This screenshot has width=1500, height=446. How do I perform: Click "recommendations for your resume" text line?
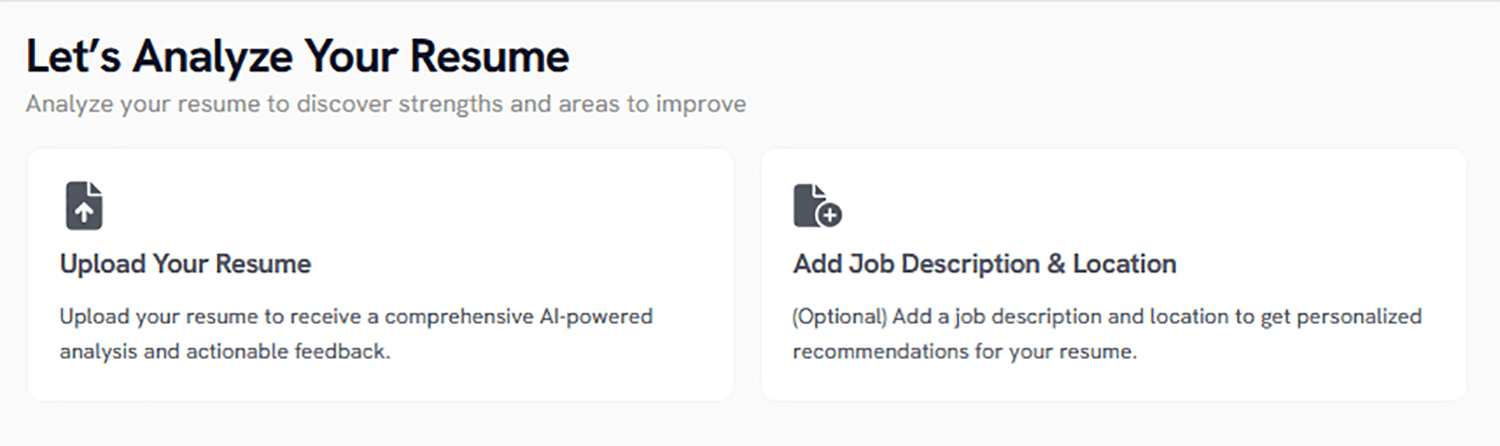[964, 352]
